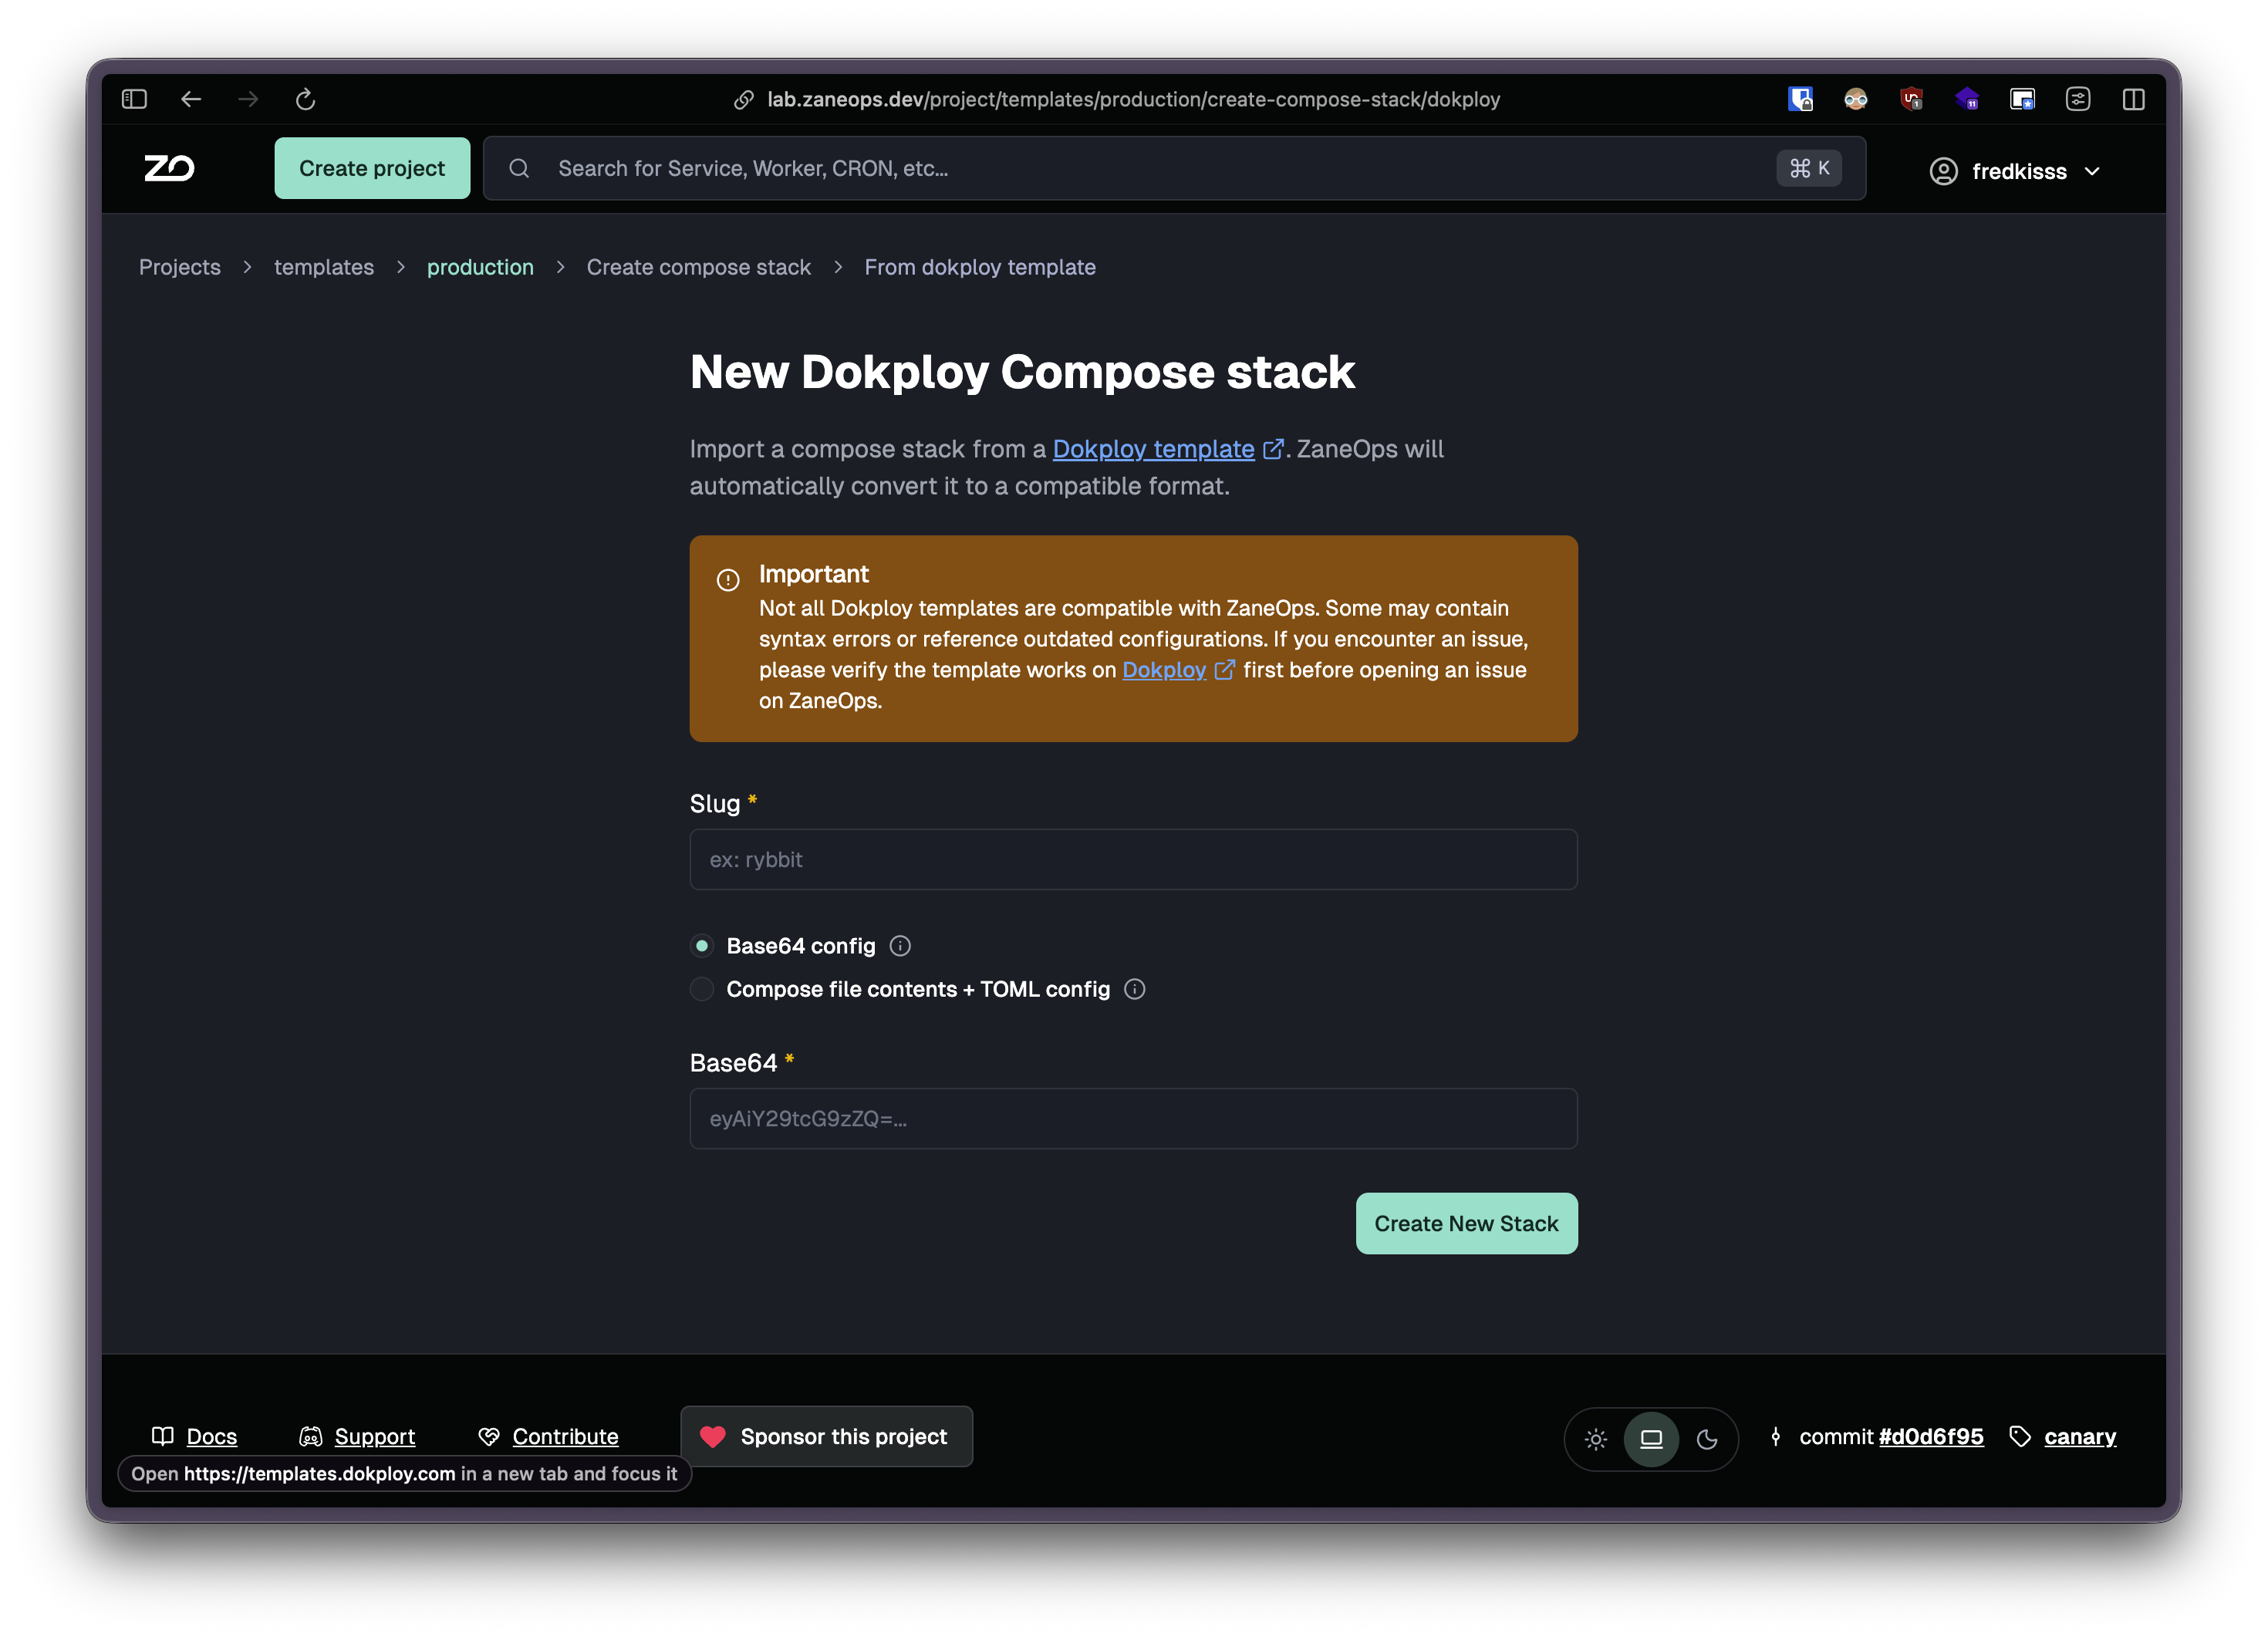
Task: Focus the Base64 input field
Action: (1133, 1118)
